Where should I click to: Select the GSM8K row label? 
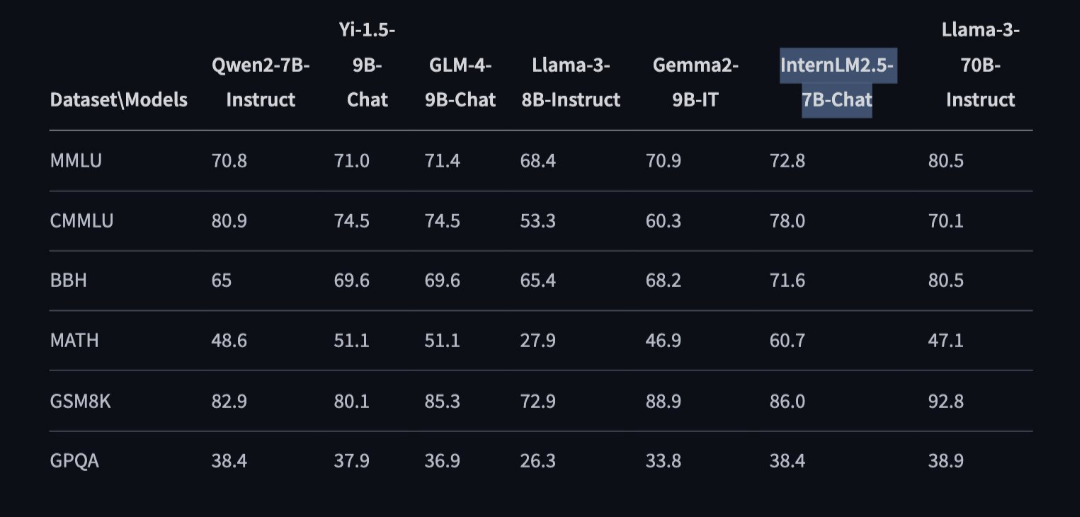click(80, 400)
